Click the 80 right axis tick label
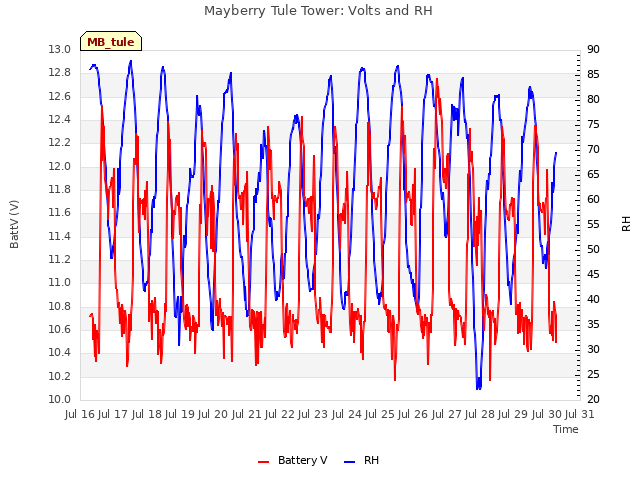Viewport: 640px width, 480px height. point(593,99)
